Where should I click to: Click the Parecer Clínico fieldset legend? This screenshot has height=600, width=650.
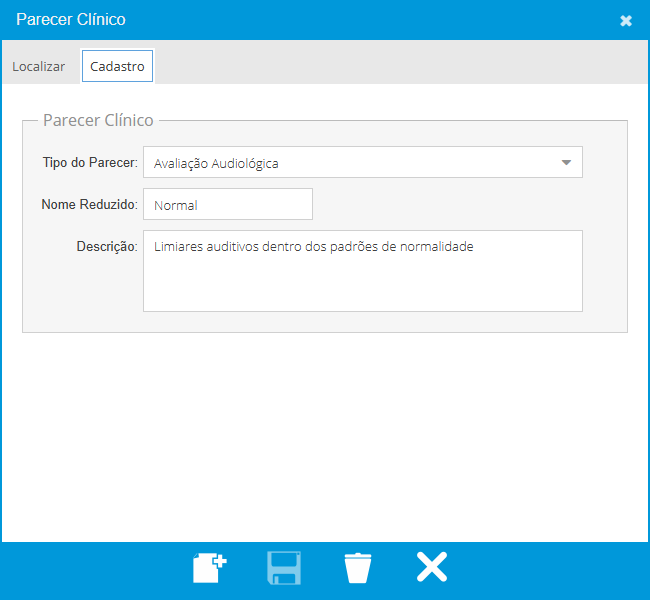pos(98,120)
